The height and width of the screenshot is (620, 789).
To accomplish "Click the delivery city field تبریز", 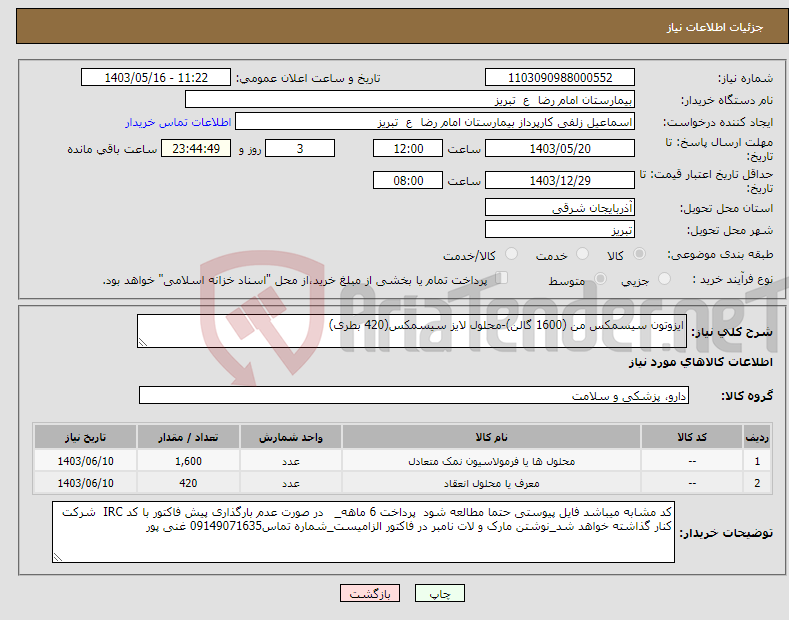I will click(560, 229).
